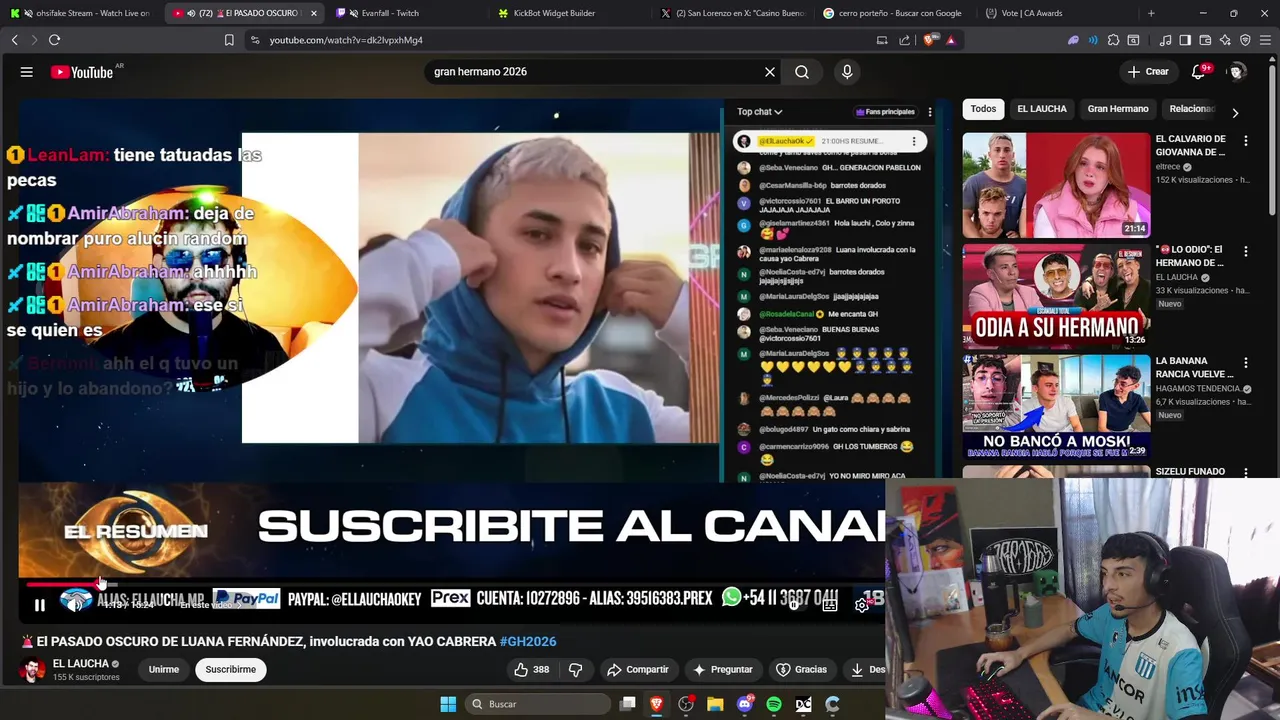
Task: Toggle the browser sidebar panel icon
Action: tap(1185, 40)
